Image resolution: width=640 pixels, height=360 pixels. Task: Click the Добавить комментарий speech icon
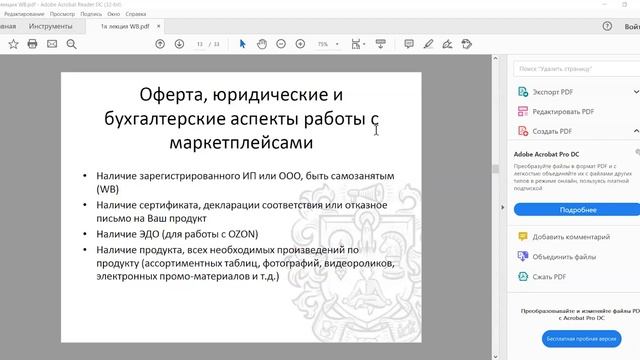tap(523, 236)
